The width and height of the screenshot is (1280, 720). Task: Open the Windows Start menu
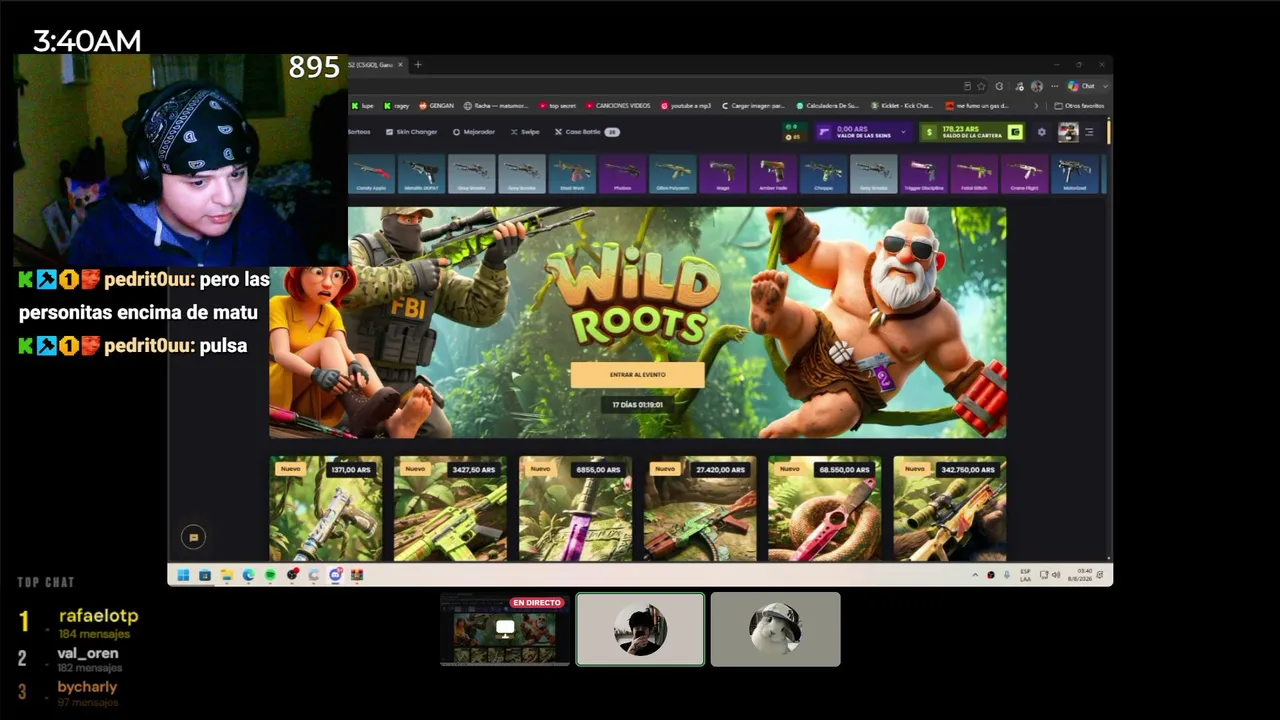point(183,575)
